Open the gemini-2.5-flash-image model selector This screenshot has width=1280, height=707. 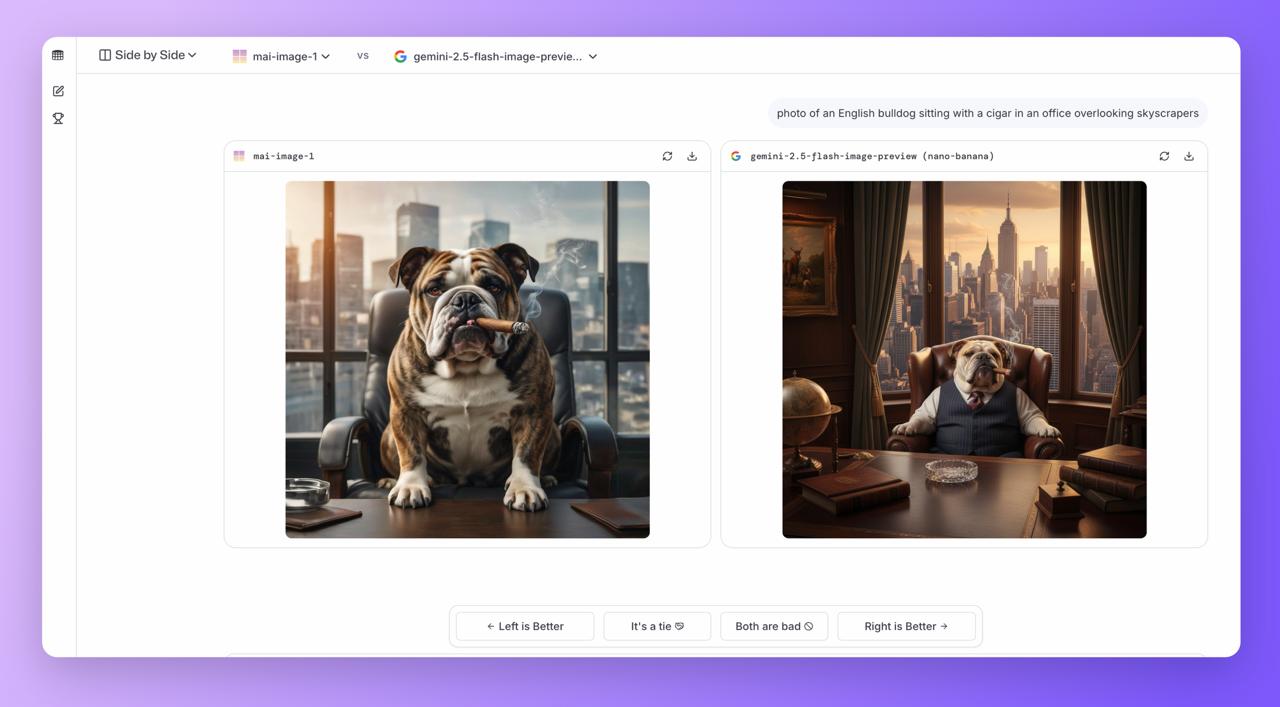496,56
